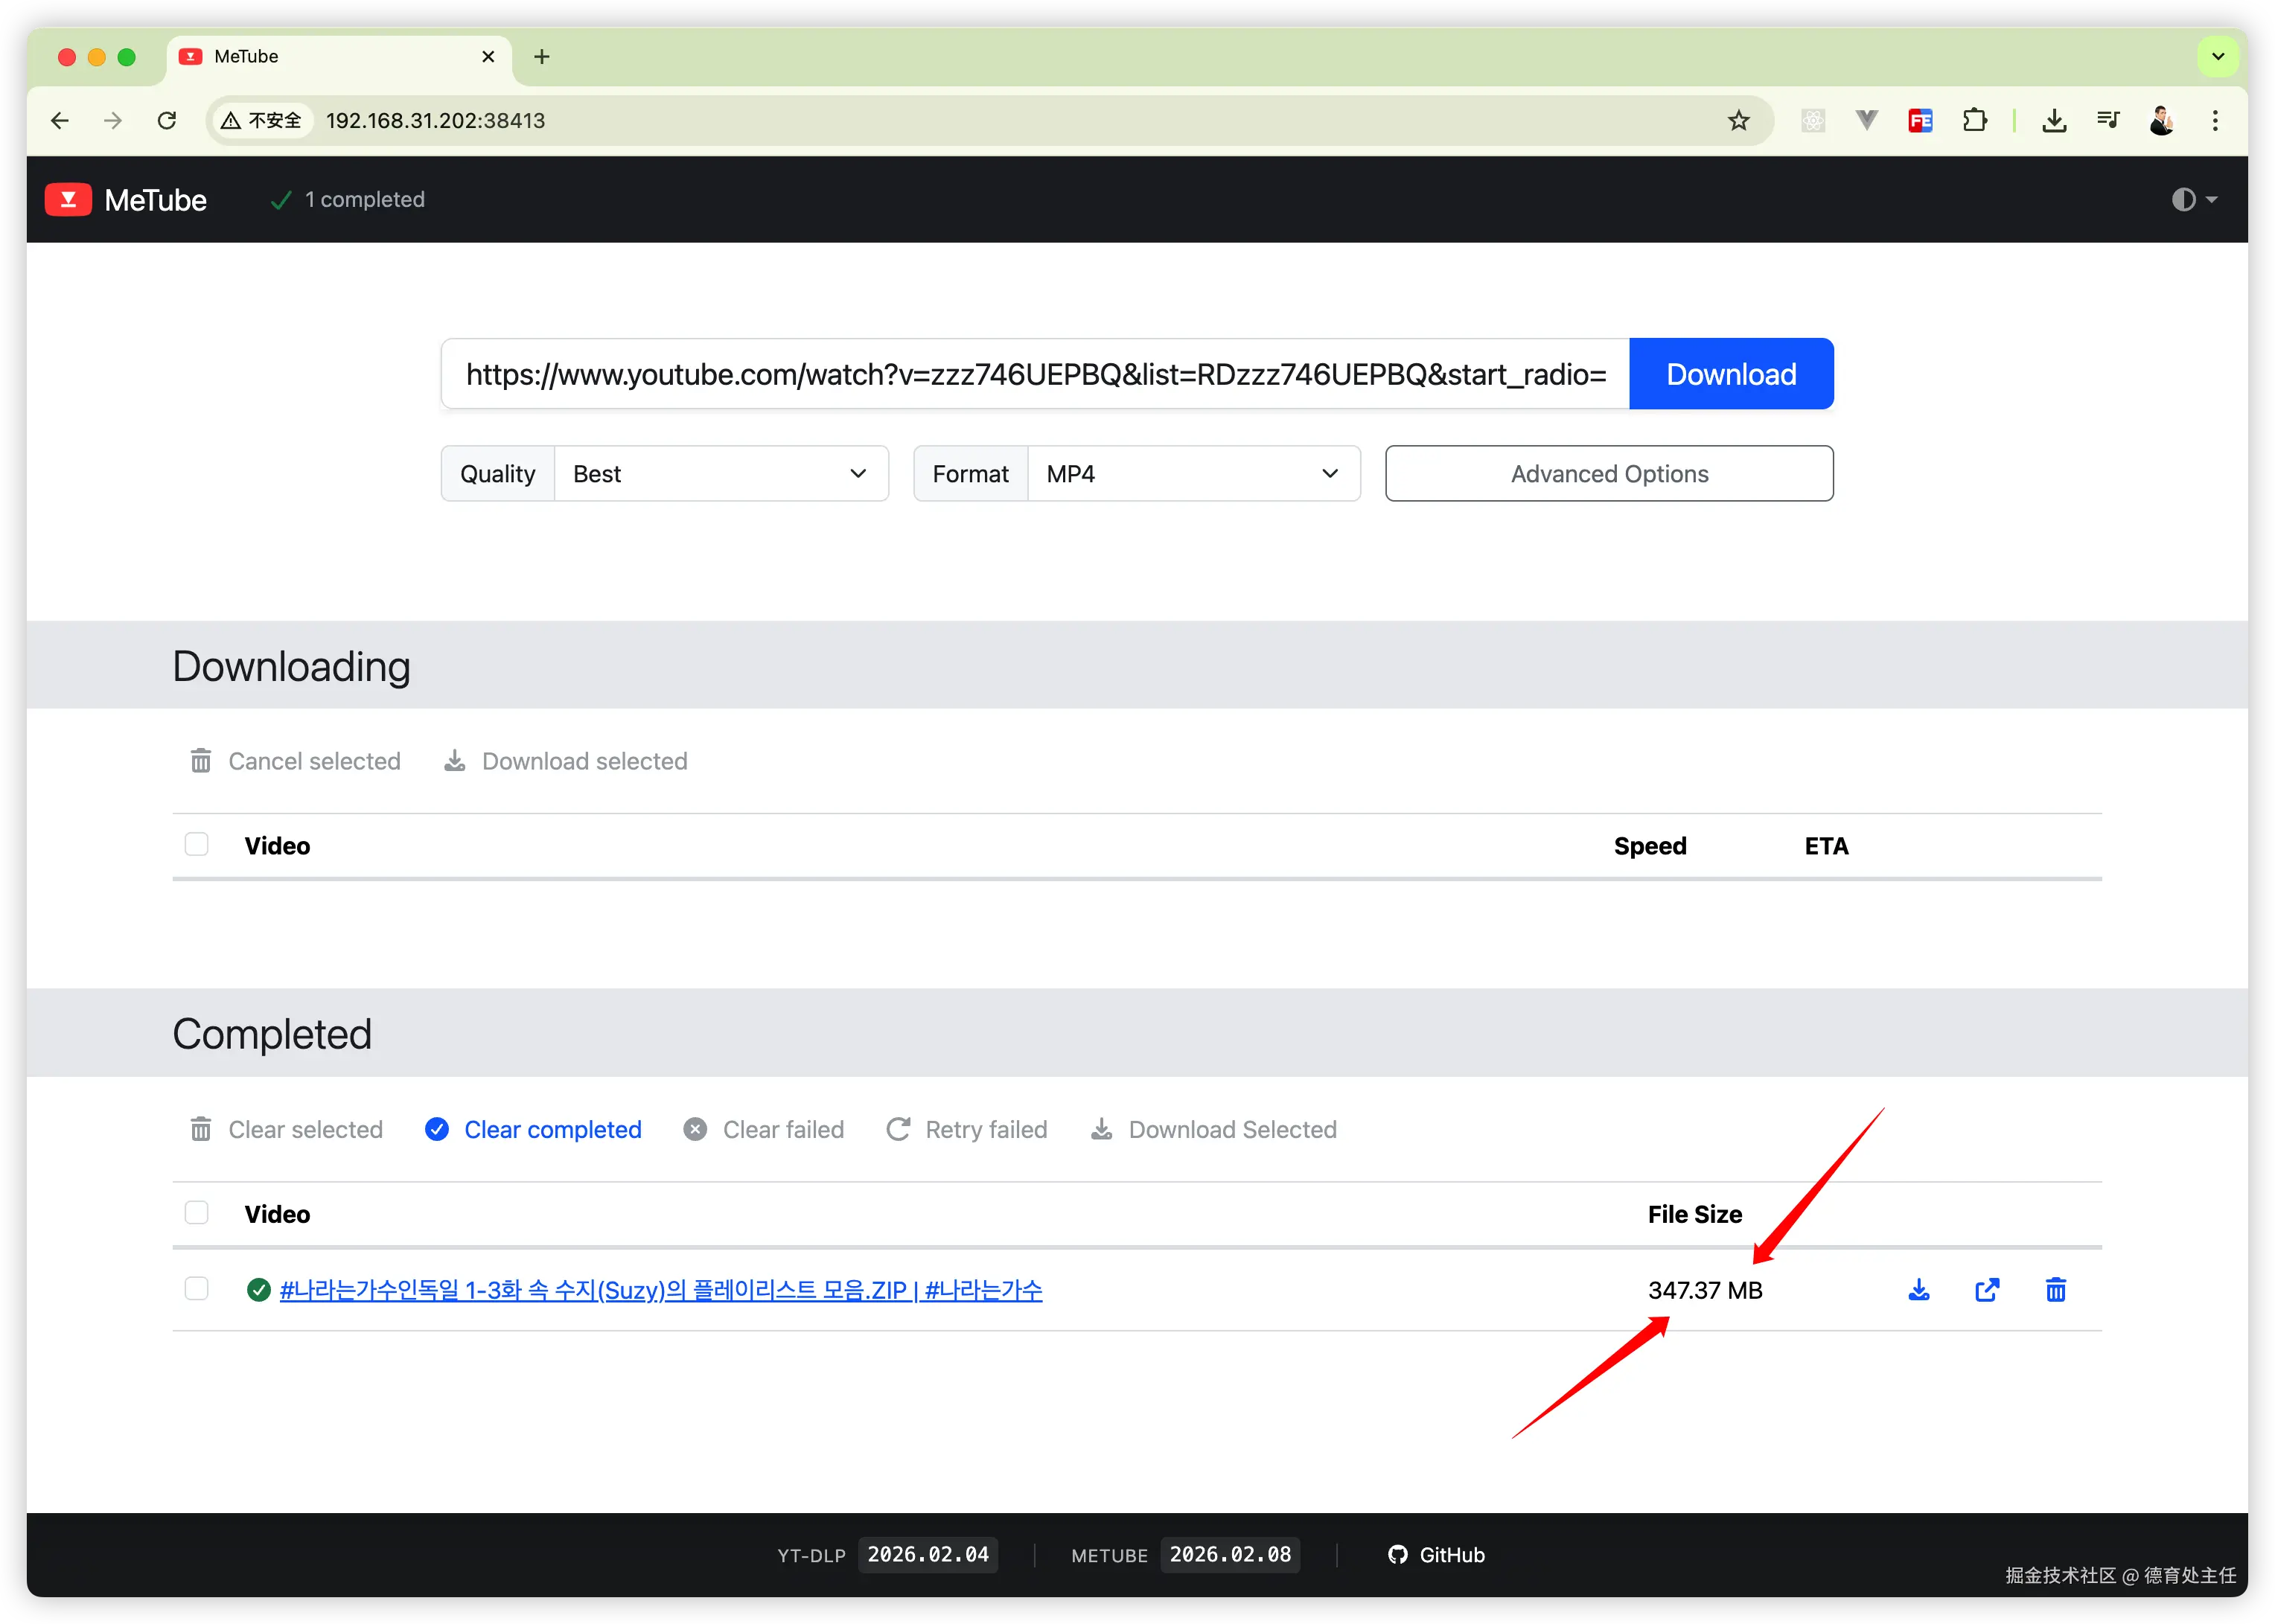Check the select-all box in Downloading table
This screenshot has height=1624, width=2275.
[197, 845]
